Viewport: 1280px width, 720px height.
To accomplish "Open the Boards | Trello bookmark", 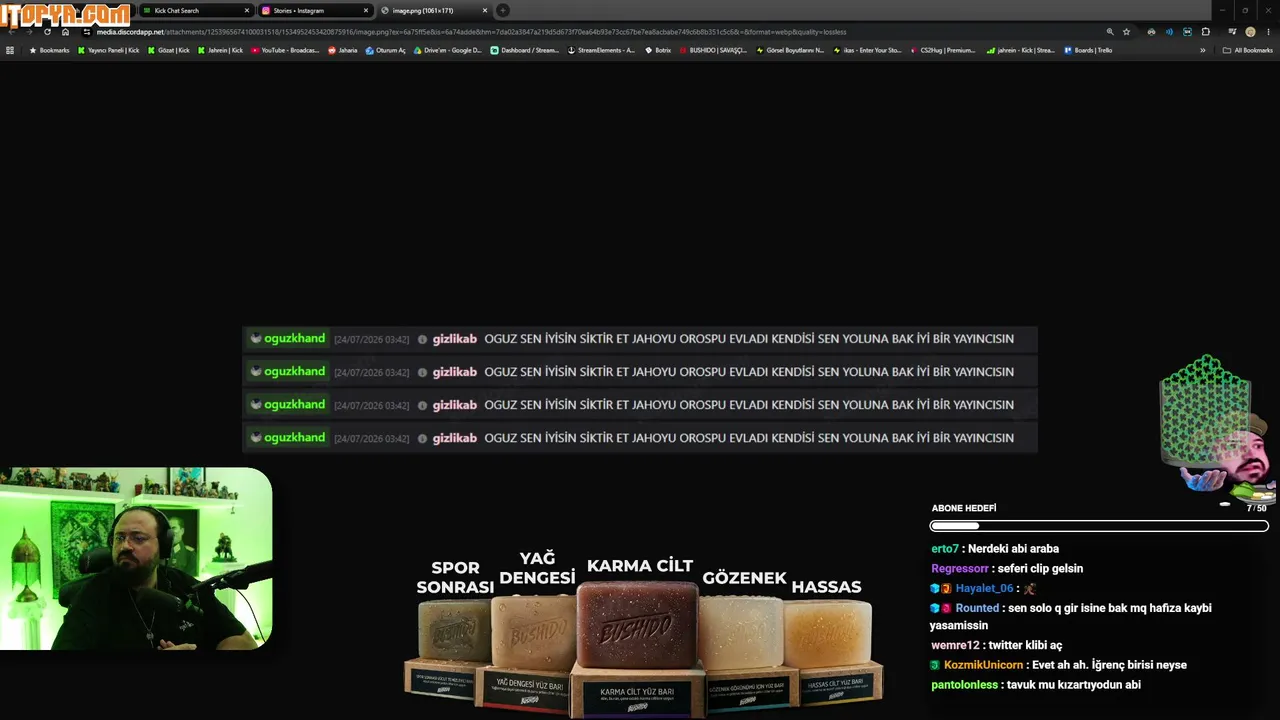I will tap(1088, 50).
